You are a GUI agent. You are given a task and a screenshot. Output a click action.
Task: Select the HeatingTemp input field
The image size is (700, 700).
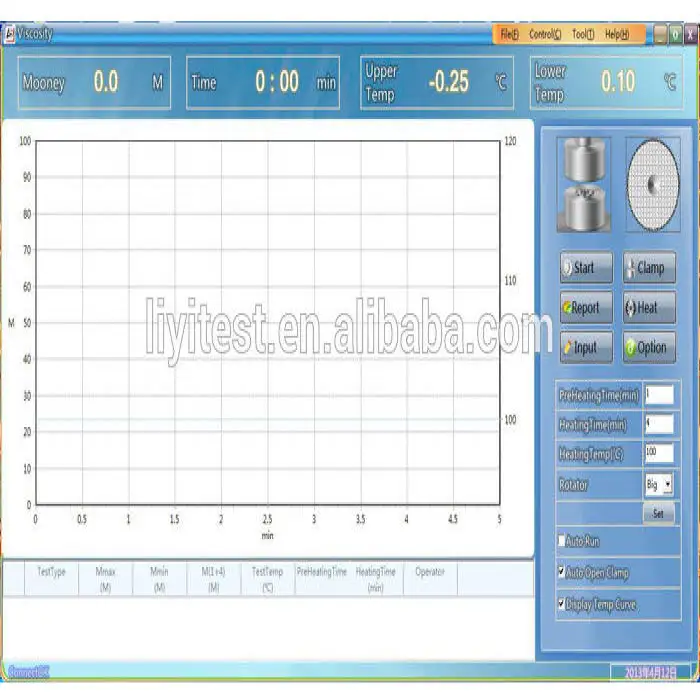point(658,453)
